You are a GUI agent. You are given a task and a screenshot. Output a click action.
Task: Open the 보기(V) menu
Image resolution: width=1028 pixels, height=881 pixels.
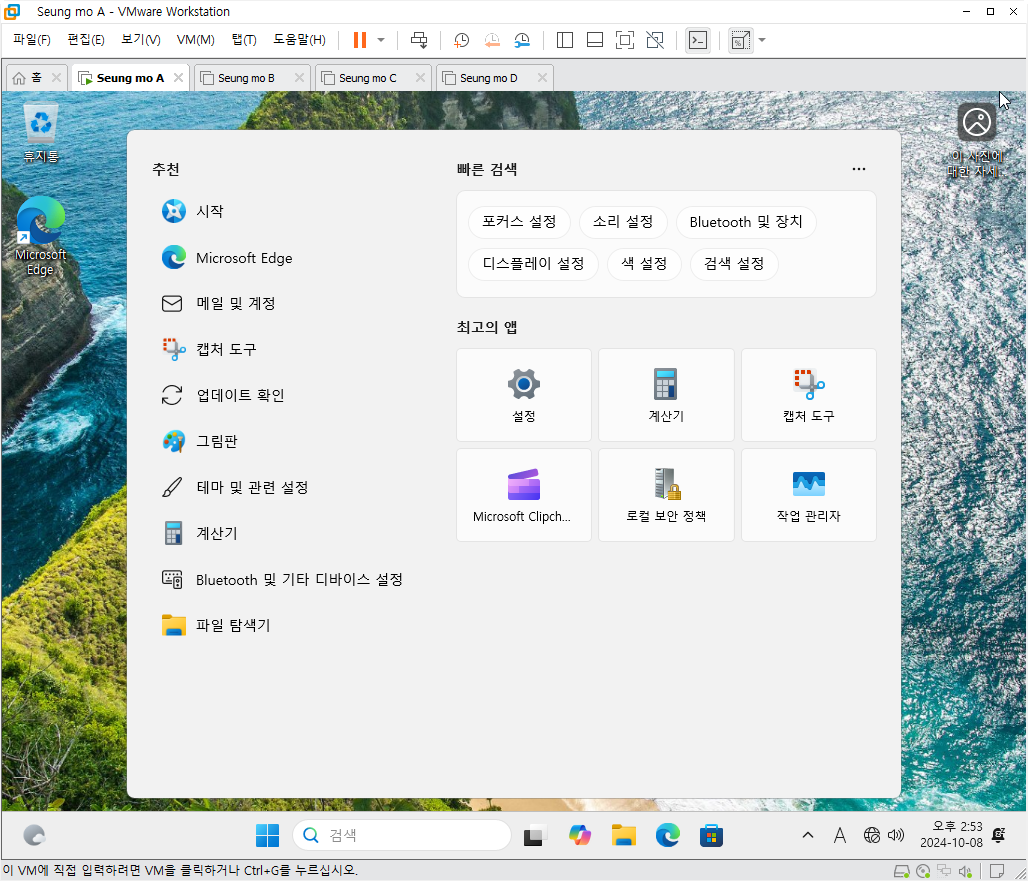tap(140, 40)
